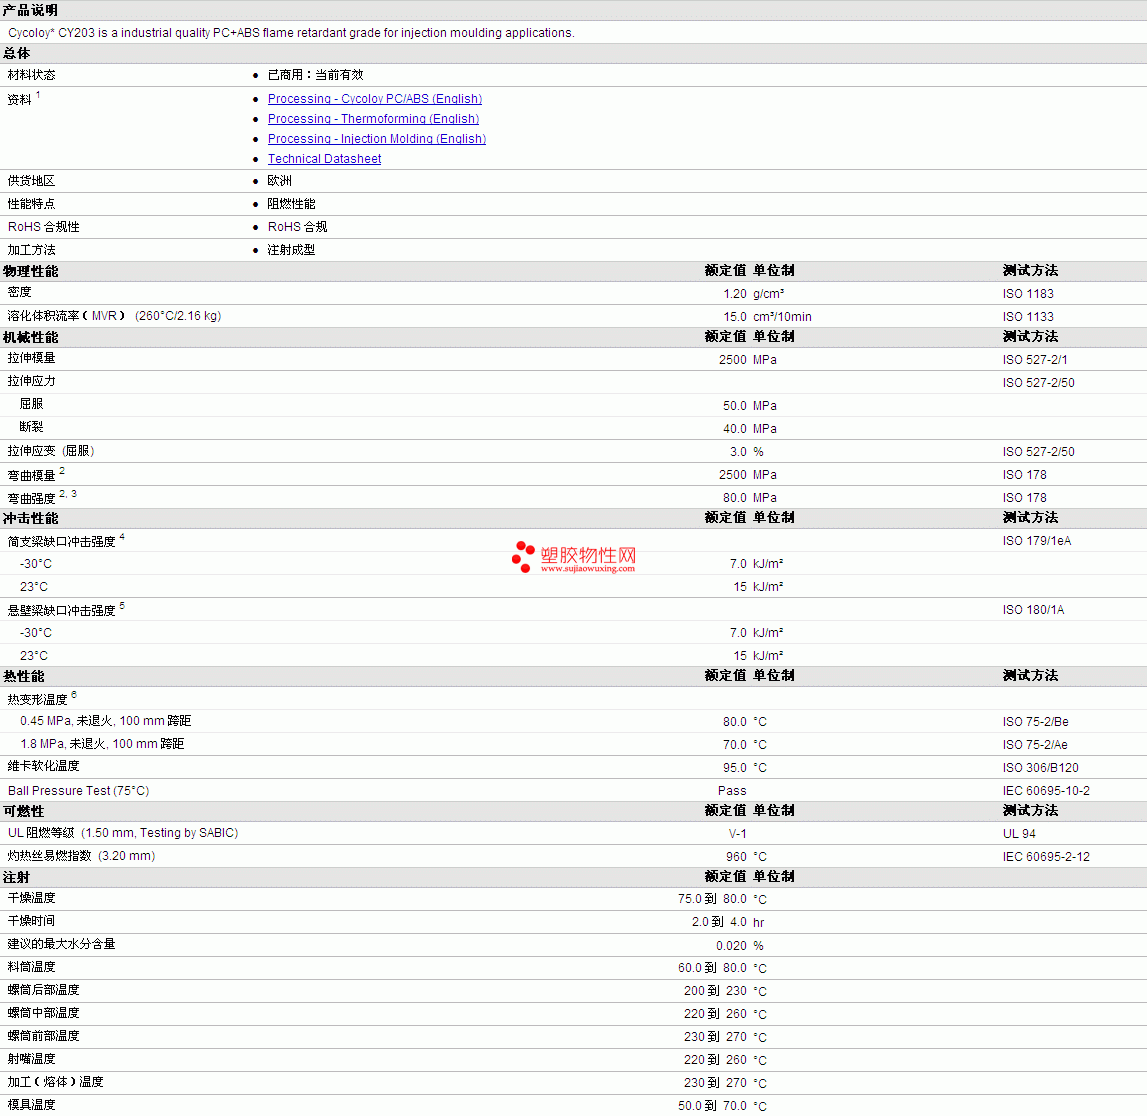
Task: Click the 干燥温度 row label
Action: 31,898
